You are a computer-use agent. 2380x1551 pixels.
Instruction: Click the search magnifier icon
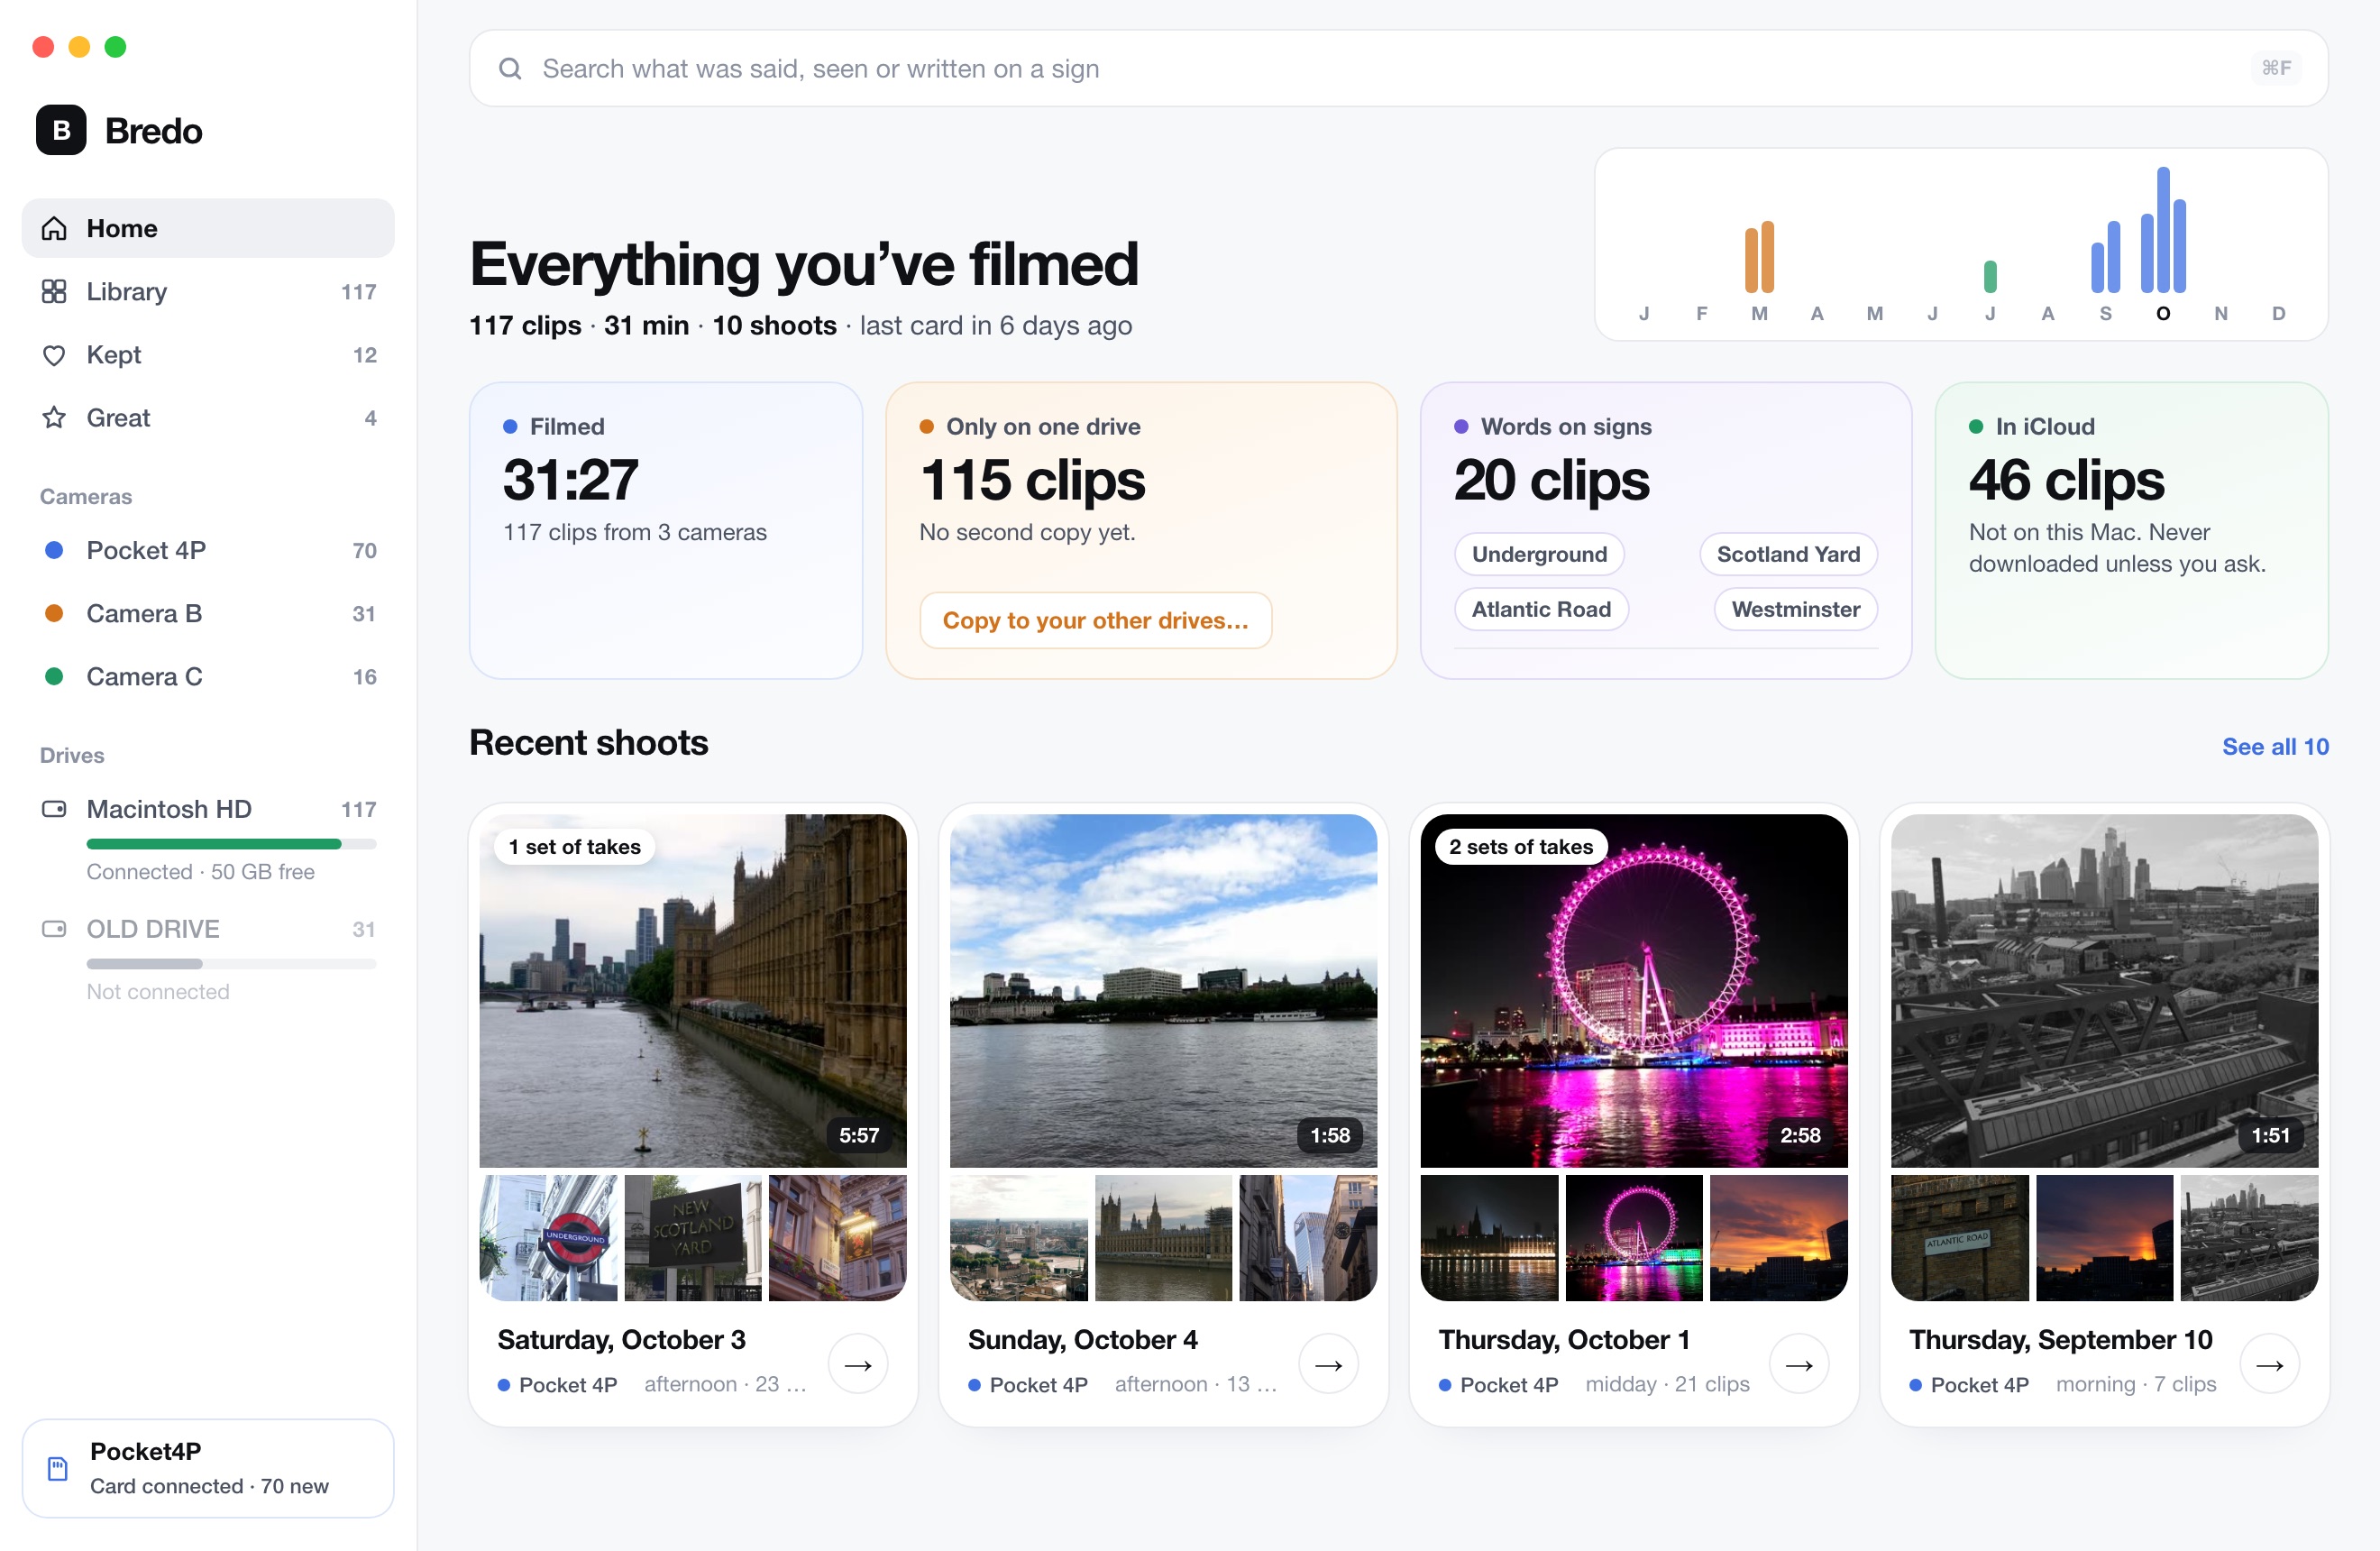click(x=510, y=68)
